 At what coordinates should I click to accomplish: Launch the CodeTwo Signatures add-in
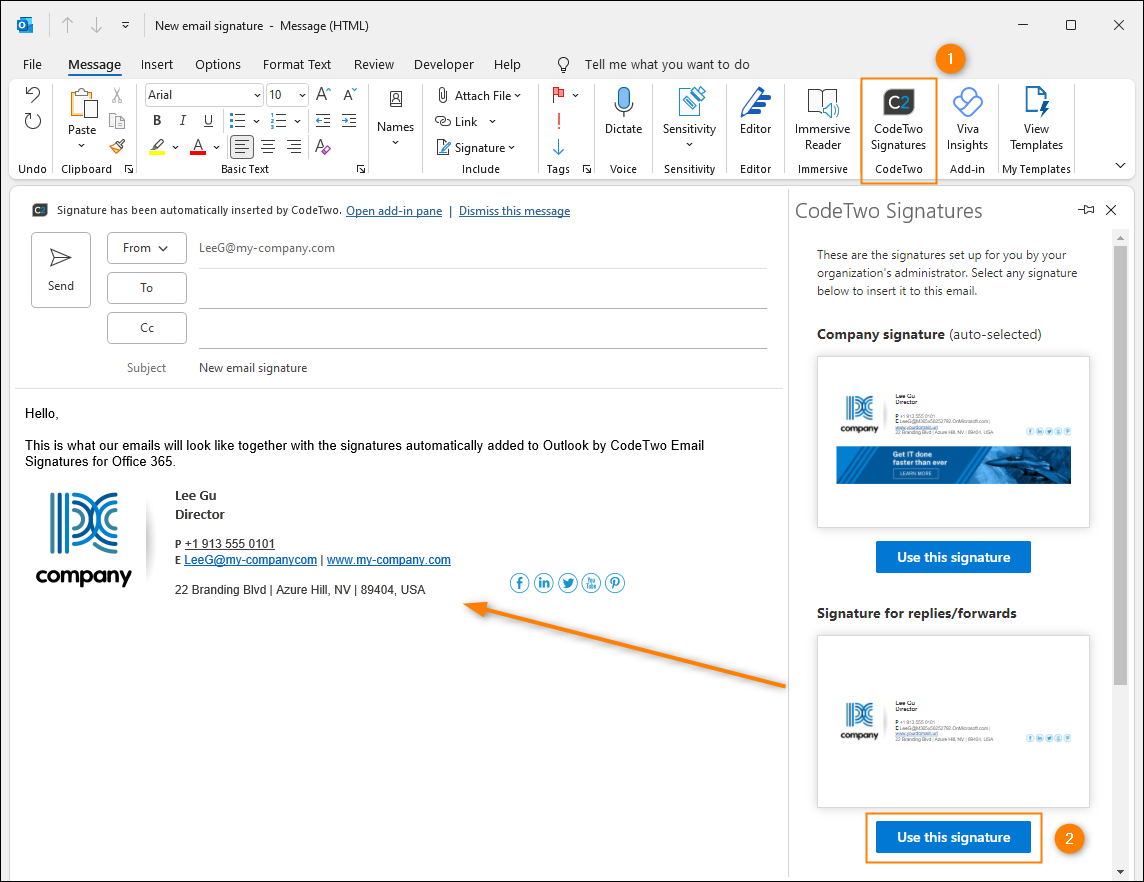click(x=898, y=118)
